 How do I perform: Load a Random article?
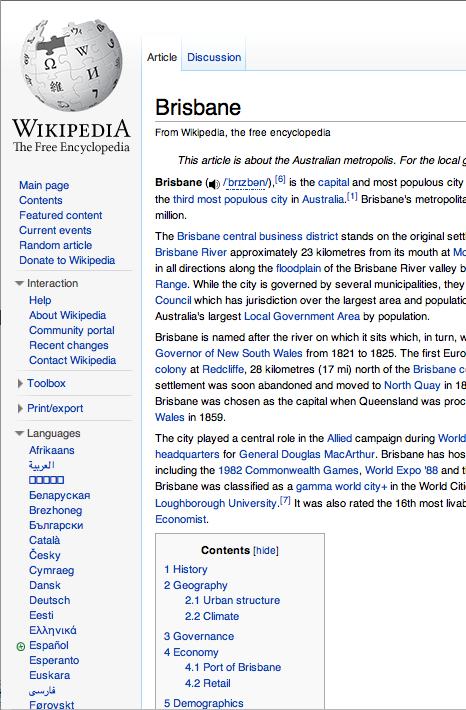tap(56, 245)
